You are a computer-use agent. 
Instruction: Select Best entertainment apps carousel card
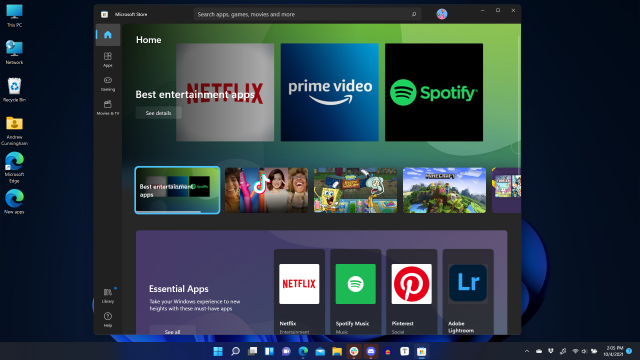tap(177, 190)
